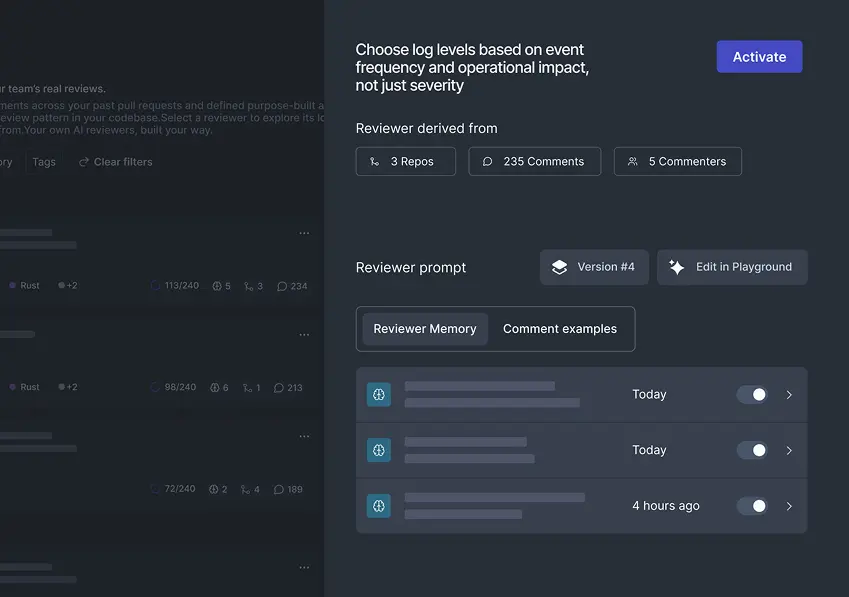Click the Rust tag in the 98/240 row
849x597 pixels.
(x=24, y=387)
